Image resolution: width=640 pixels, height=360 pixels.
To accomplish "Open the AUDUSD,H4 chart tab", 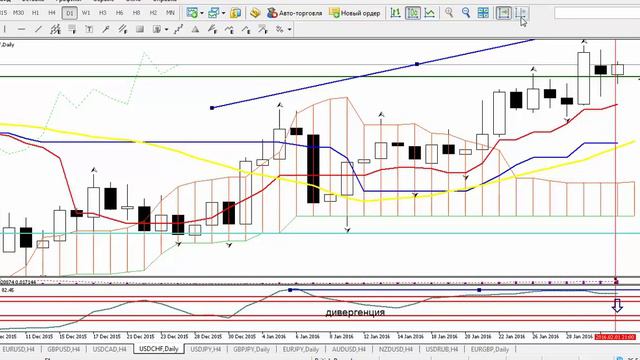I will pyautogui.click(x=349, y=349).
